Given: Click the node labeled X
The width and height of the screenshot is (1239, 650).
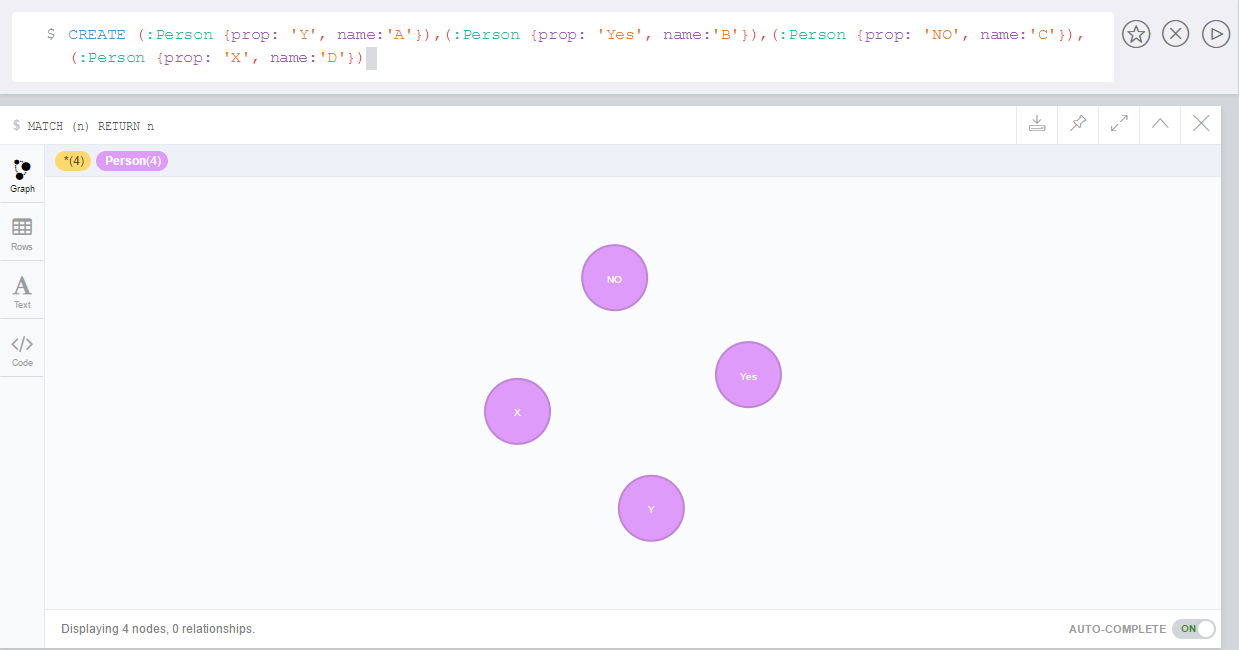Looking at the screenshot, I should point(517,411).
